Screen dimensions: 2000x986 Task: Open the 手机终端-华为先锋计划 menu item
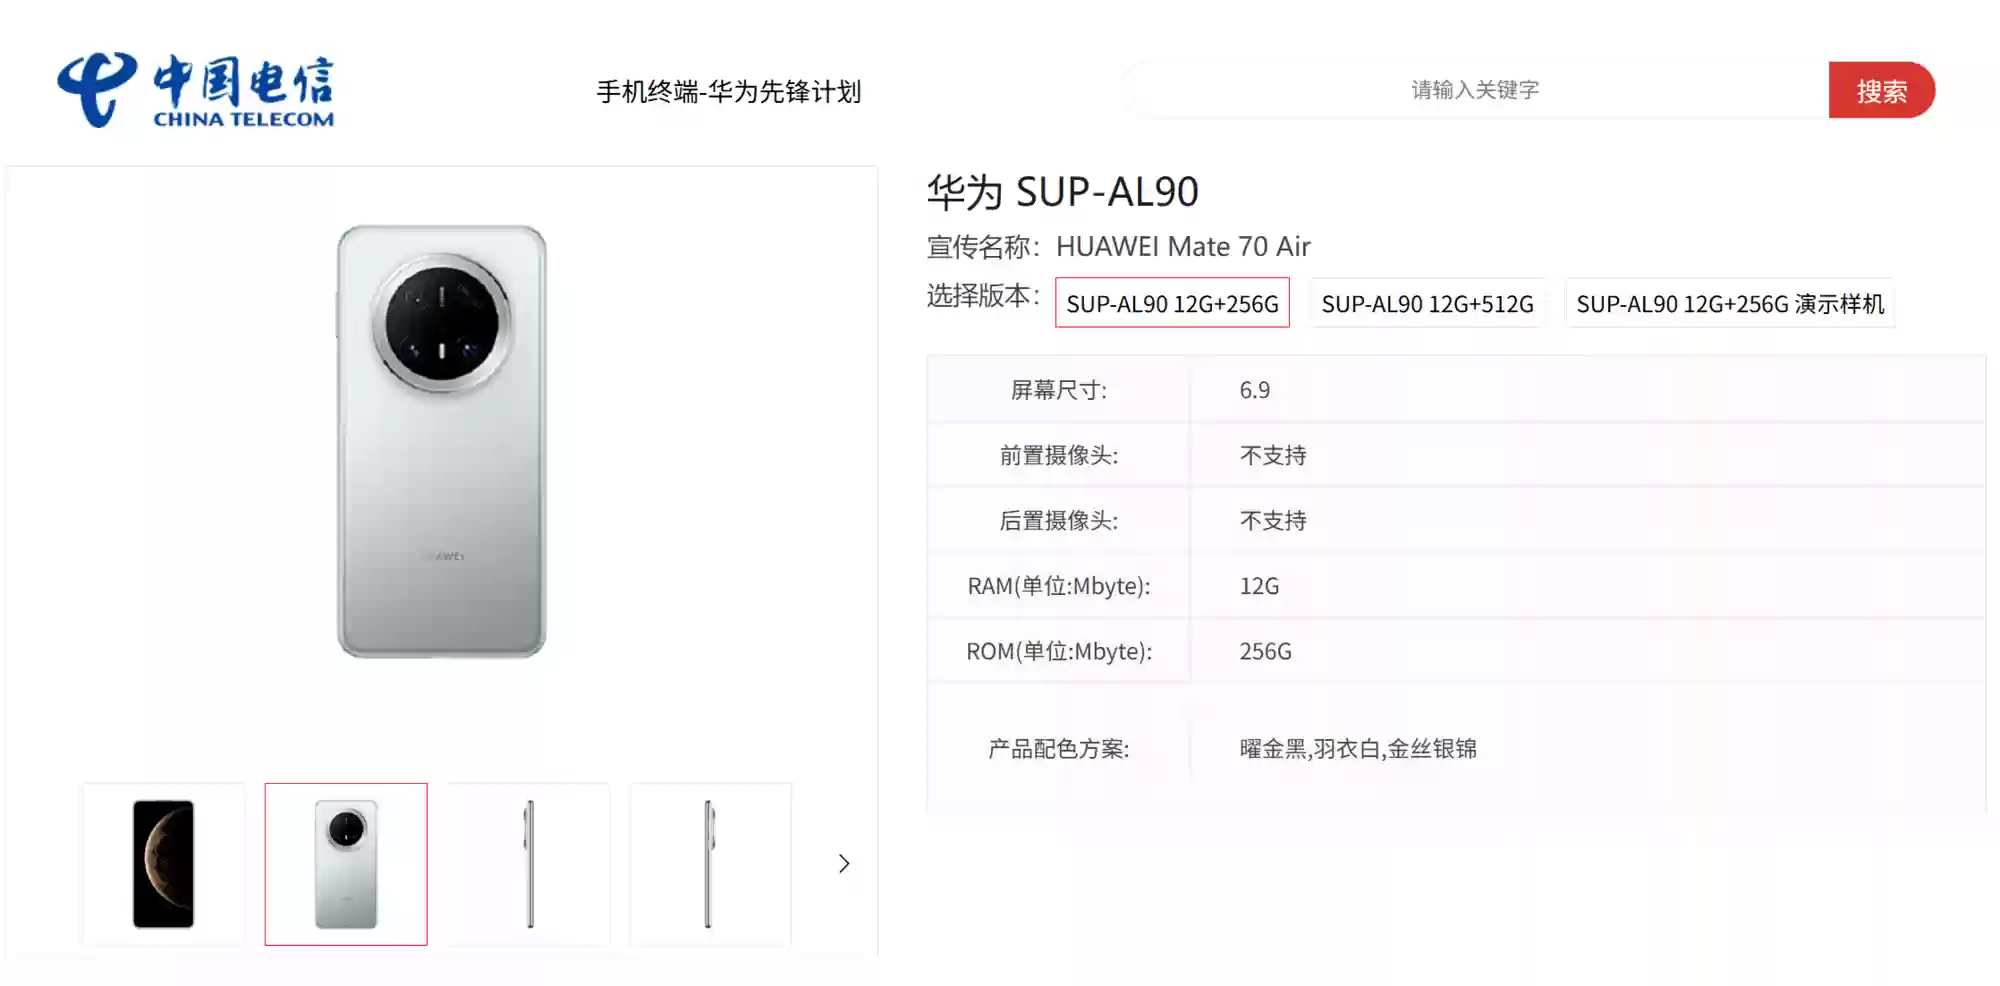[x=729, y=92]
